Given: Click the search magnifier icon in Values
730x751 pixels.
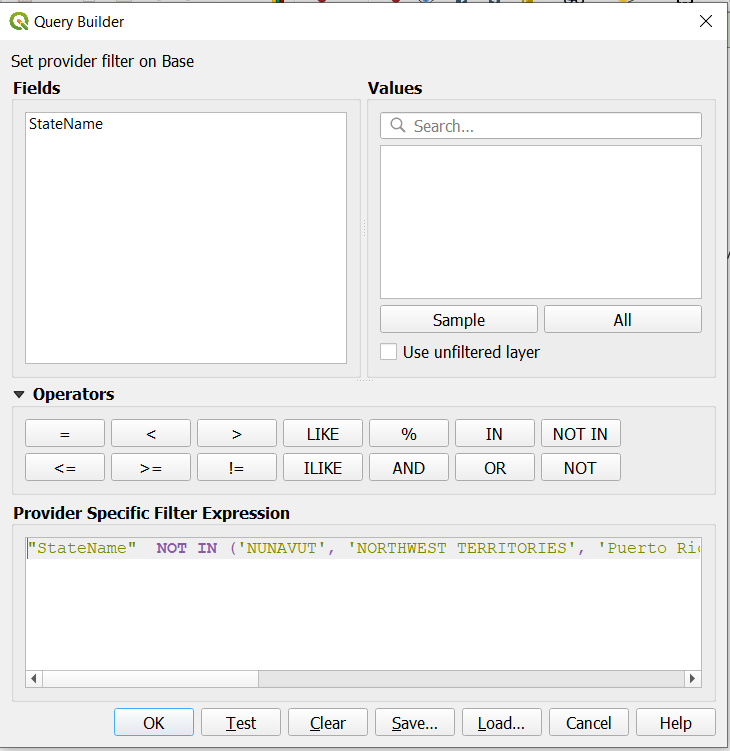Looking at the screenshot, I should (x=398, y=126).
